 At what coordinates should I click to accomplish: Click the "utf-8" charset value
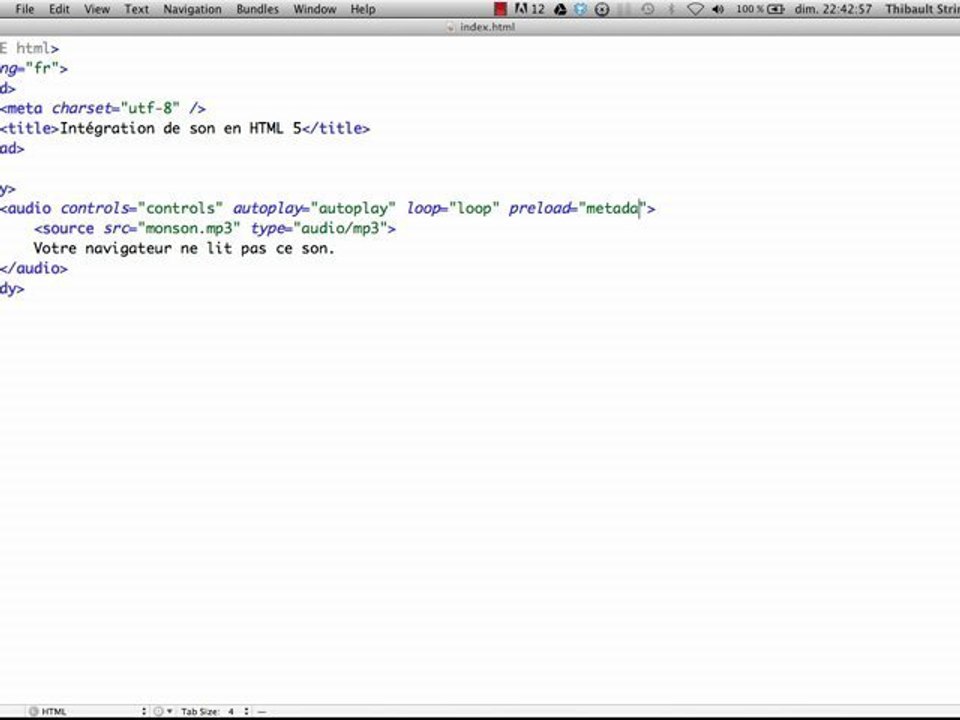151,108
